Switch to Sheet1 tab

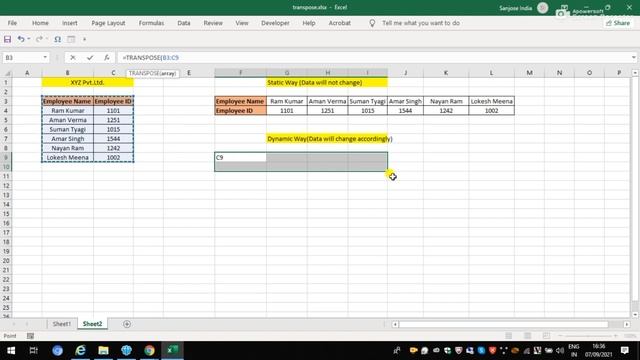[x=62, y=324]
